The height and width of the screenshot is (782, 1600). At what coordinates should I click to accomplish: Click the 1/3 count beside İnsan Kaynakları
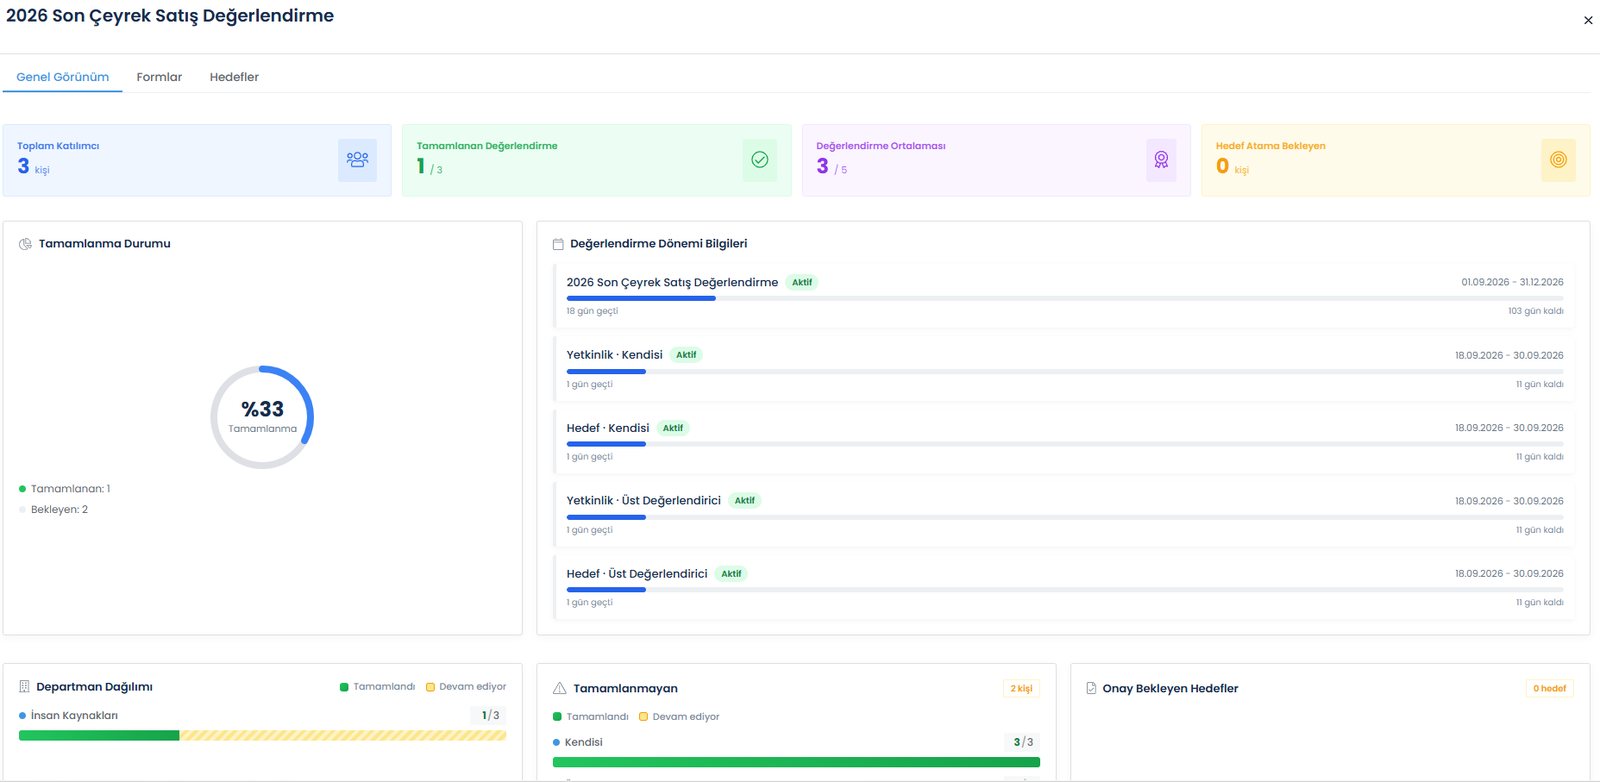[x=490, y=715]
